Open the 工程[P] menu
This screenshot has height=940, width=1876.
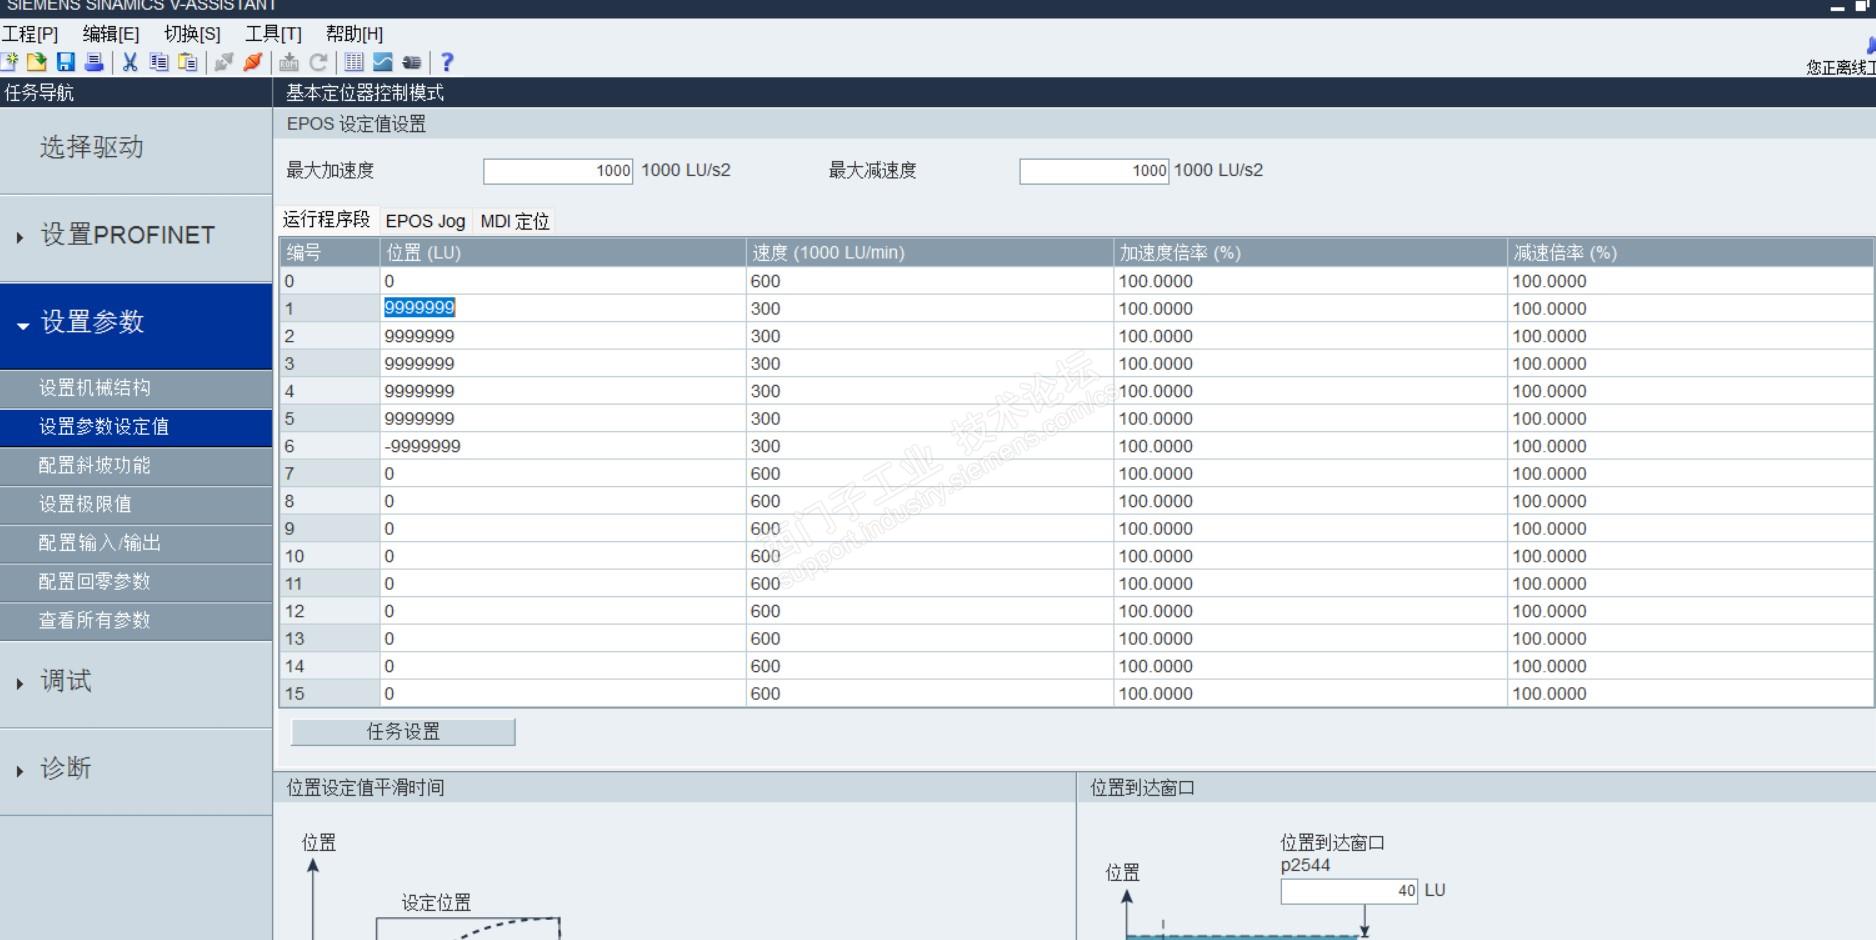[x=30, y=34]
